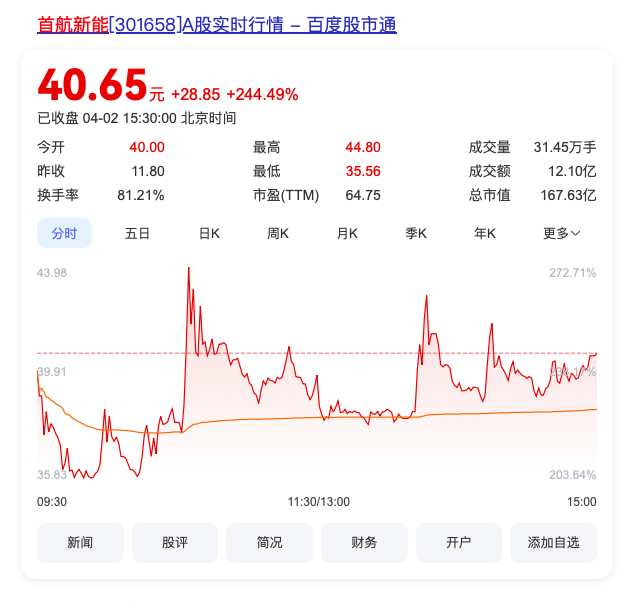This screenshot has width=640, height=601.
Task: Click the intraday peak on the price chart
Action: click(189, 268)
